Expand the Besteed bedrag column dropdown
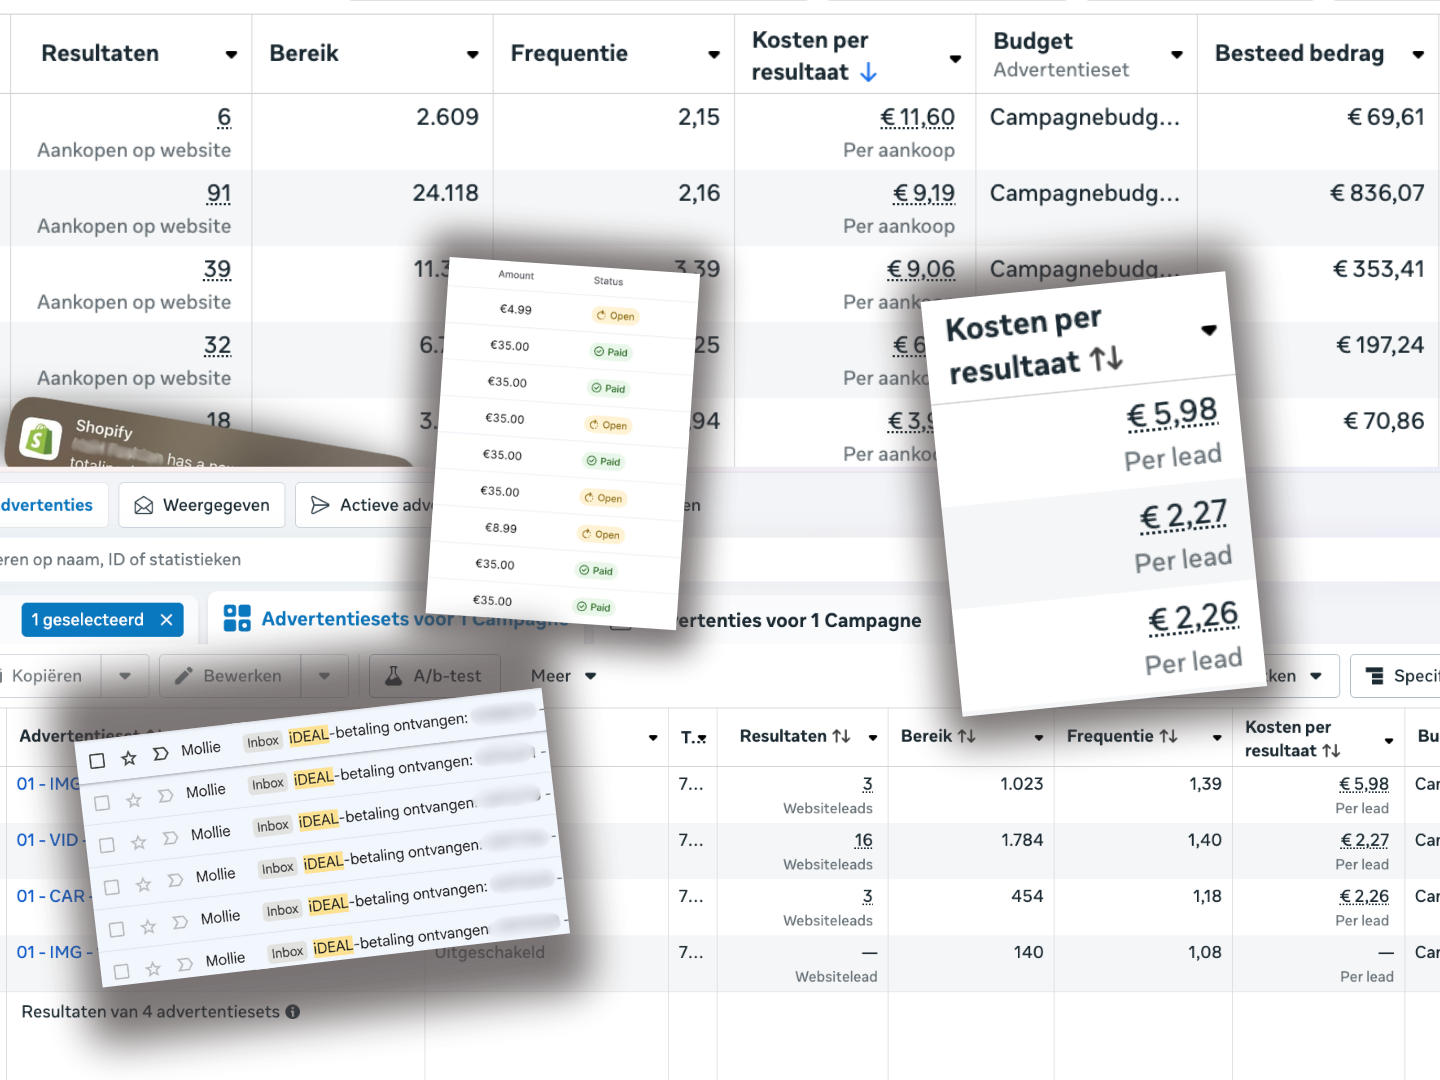This screenshot has height=1080, width=1440. point(1417,55)
